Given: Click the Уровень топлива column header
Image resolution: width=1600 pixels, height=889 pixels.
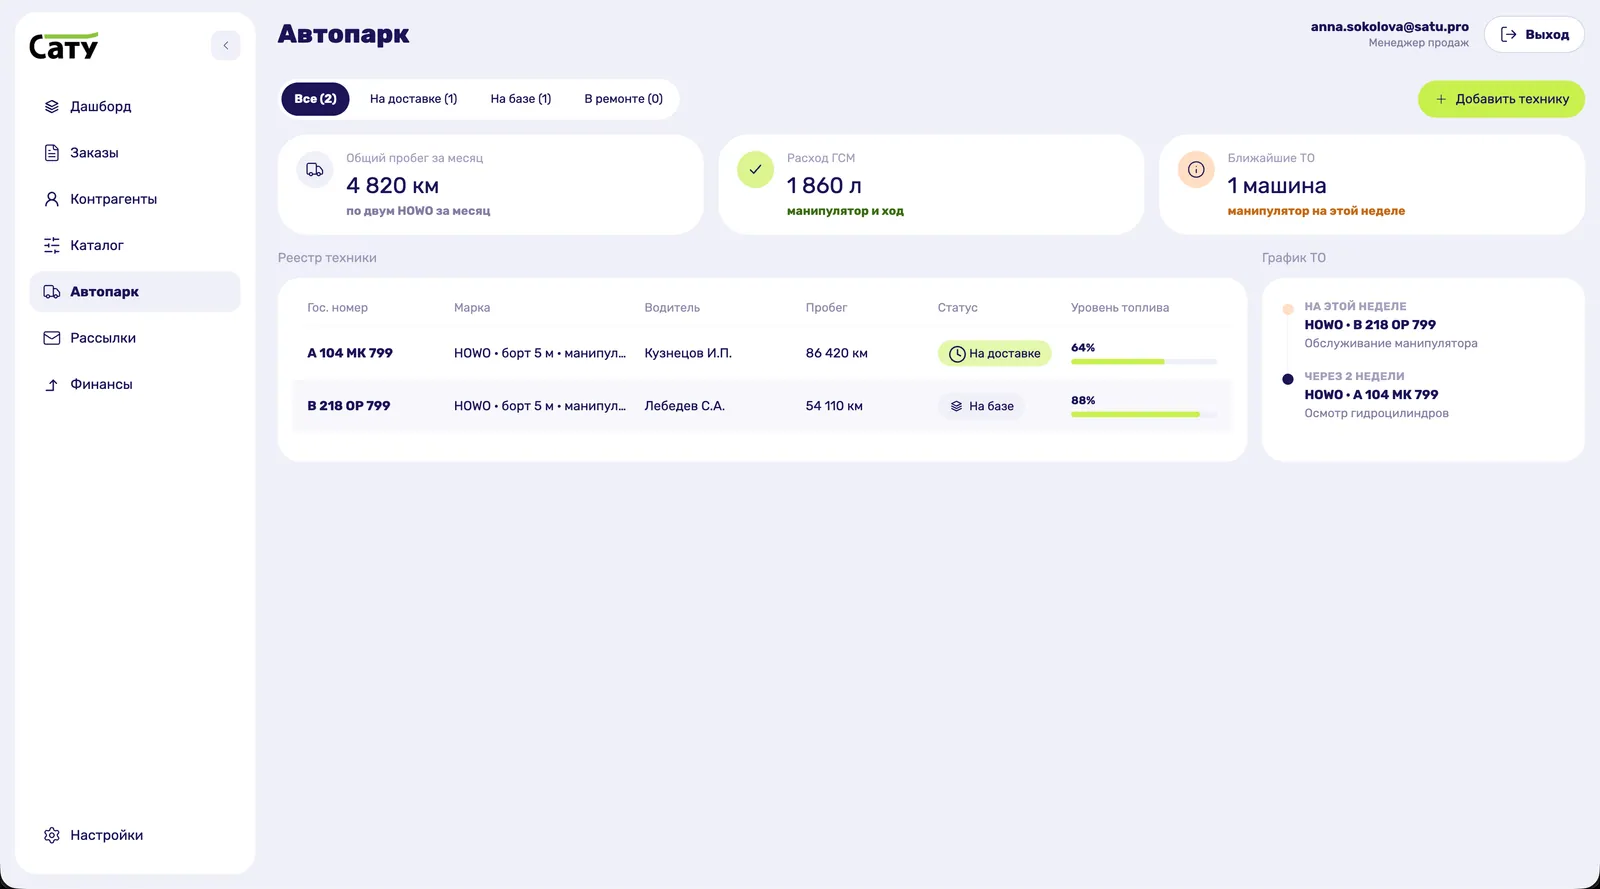Looking at the screenshot, I should coord(1120,308).
